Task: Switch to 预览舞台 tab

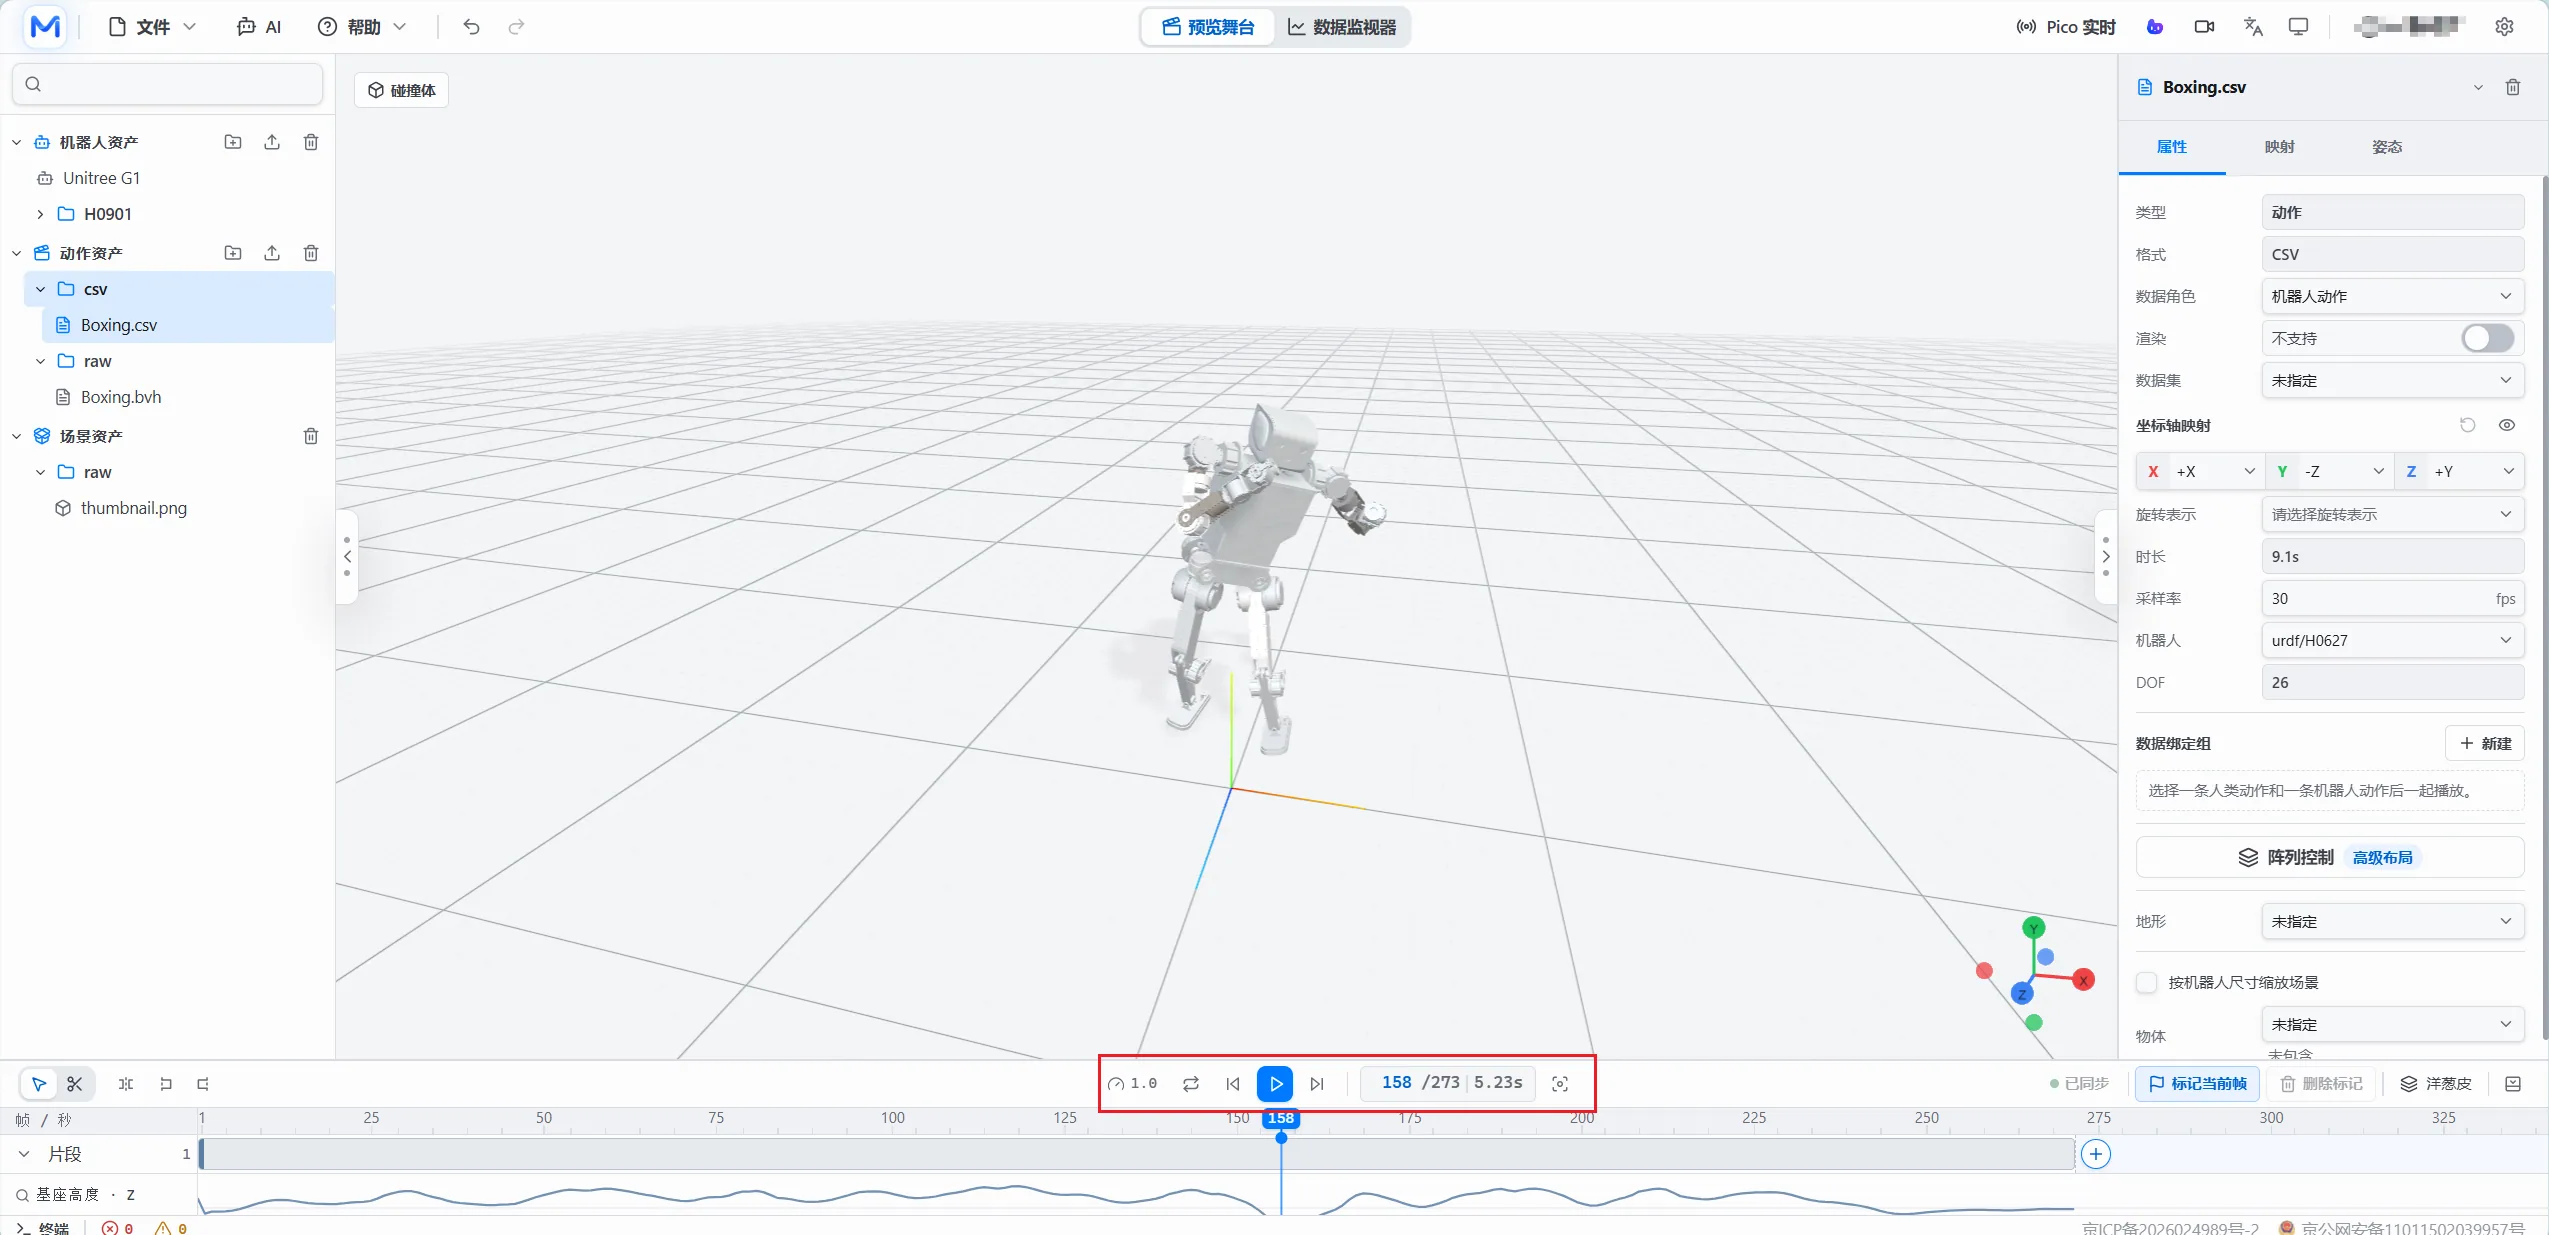Action: 1208,27
